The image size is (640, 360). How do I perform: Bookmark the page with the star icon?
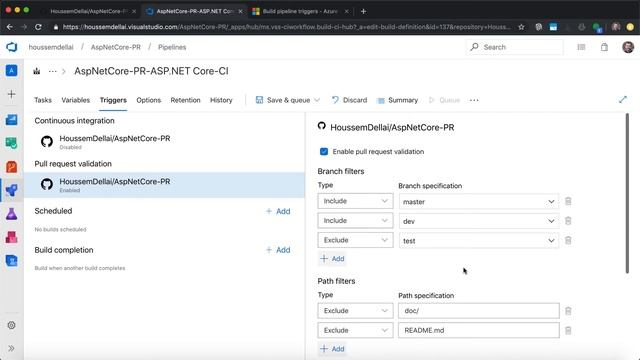(x=521, y=27)
